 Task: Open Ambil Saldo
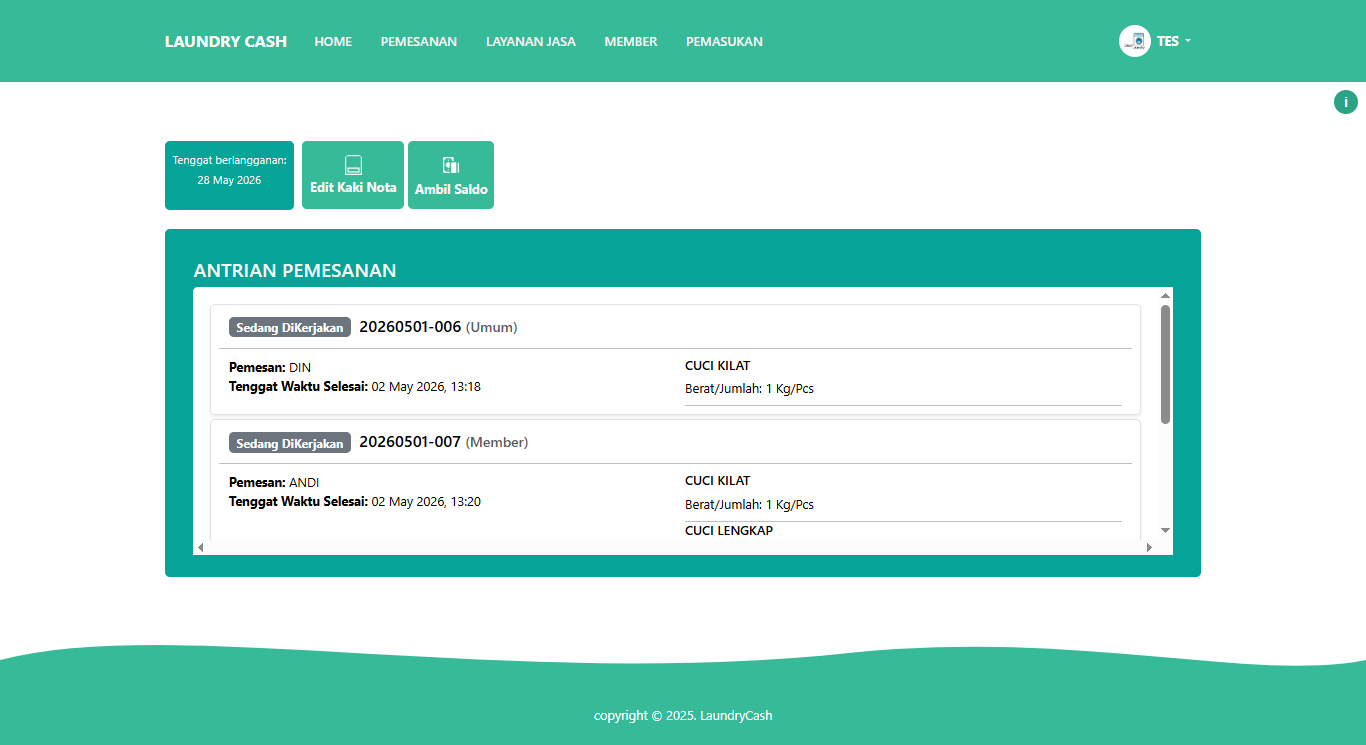point(451,175)
